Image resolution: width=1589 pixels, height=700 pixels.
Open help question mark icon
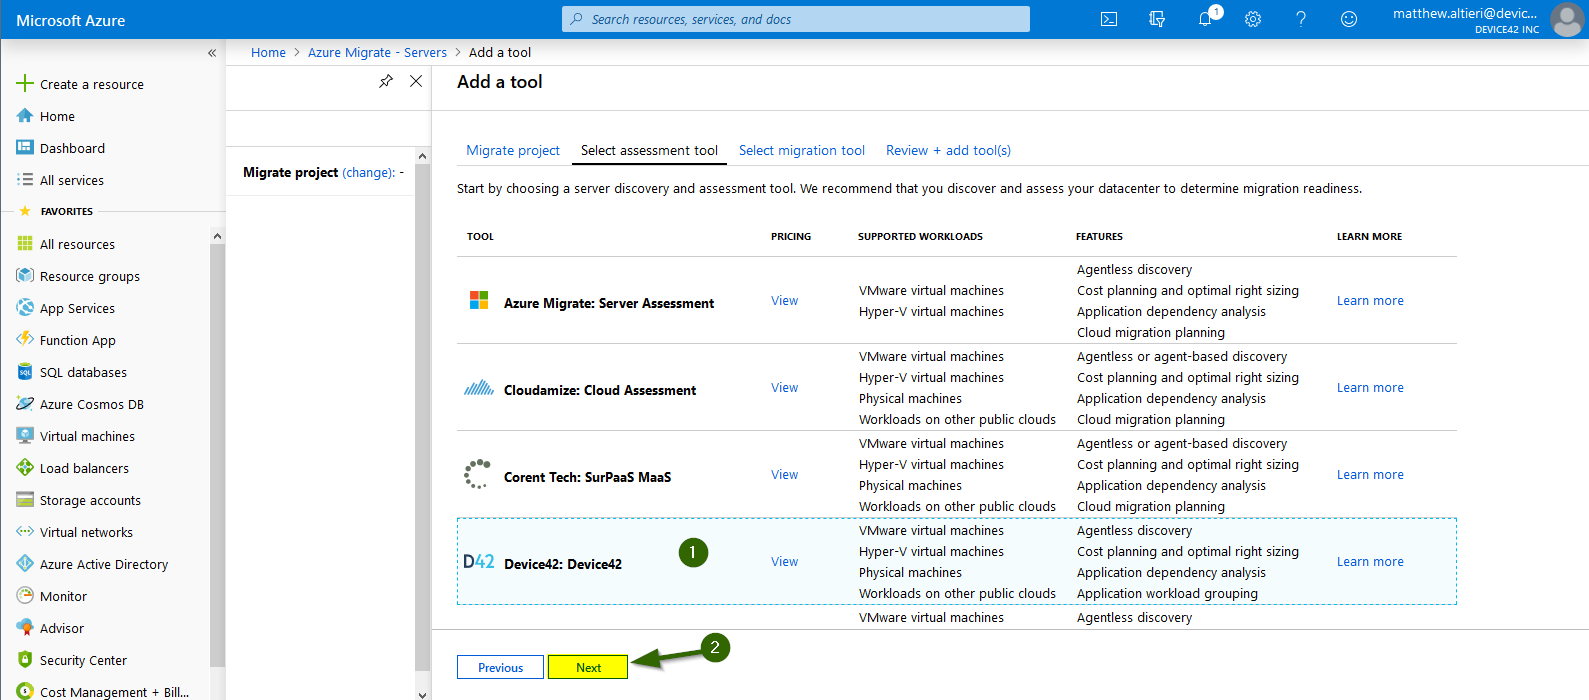(x=1301, y=19)
